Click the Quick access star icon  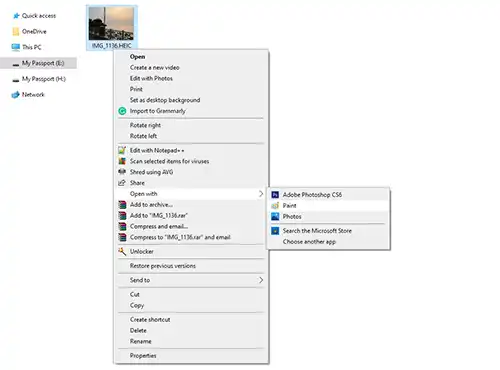click(x=16, y=16)
